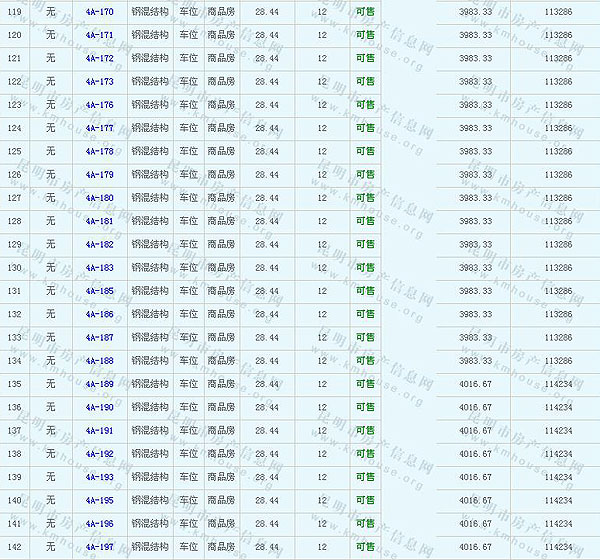Open unit 4A-182 details
This screenshot has height=560, width=600.
pos(99,245)
